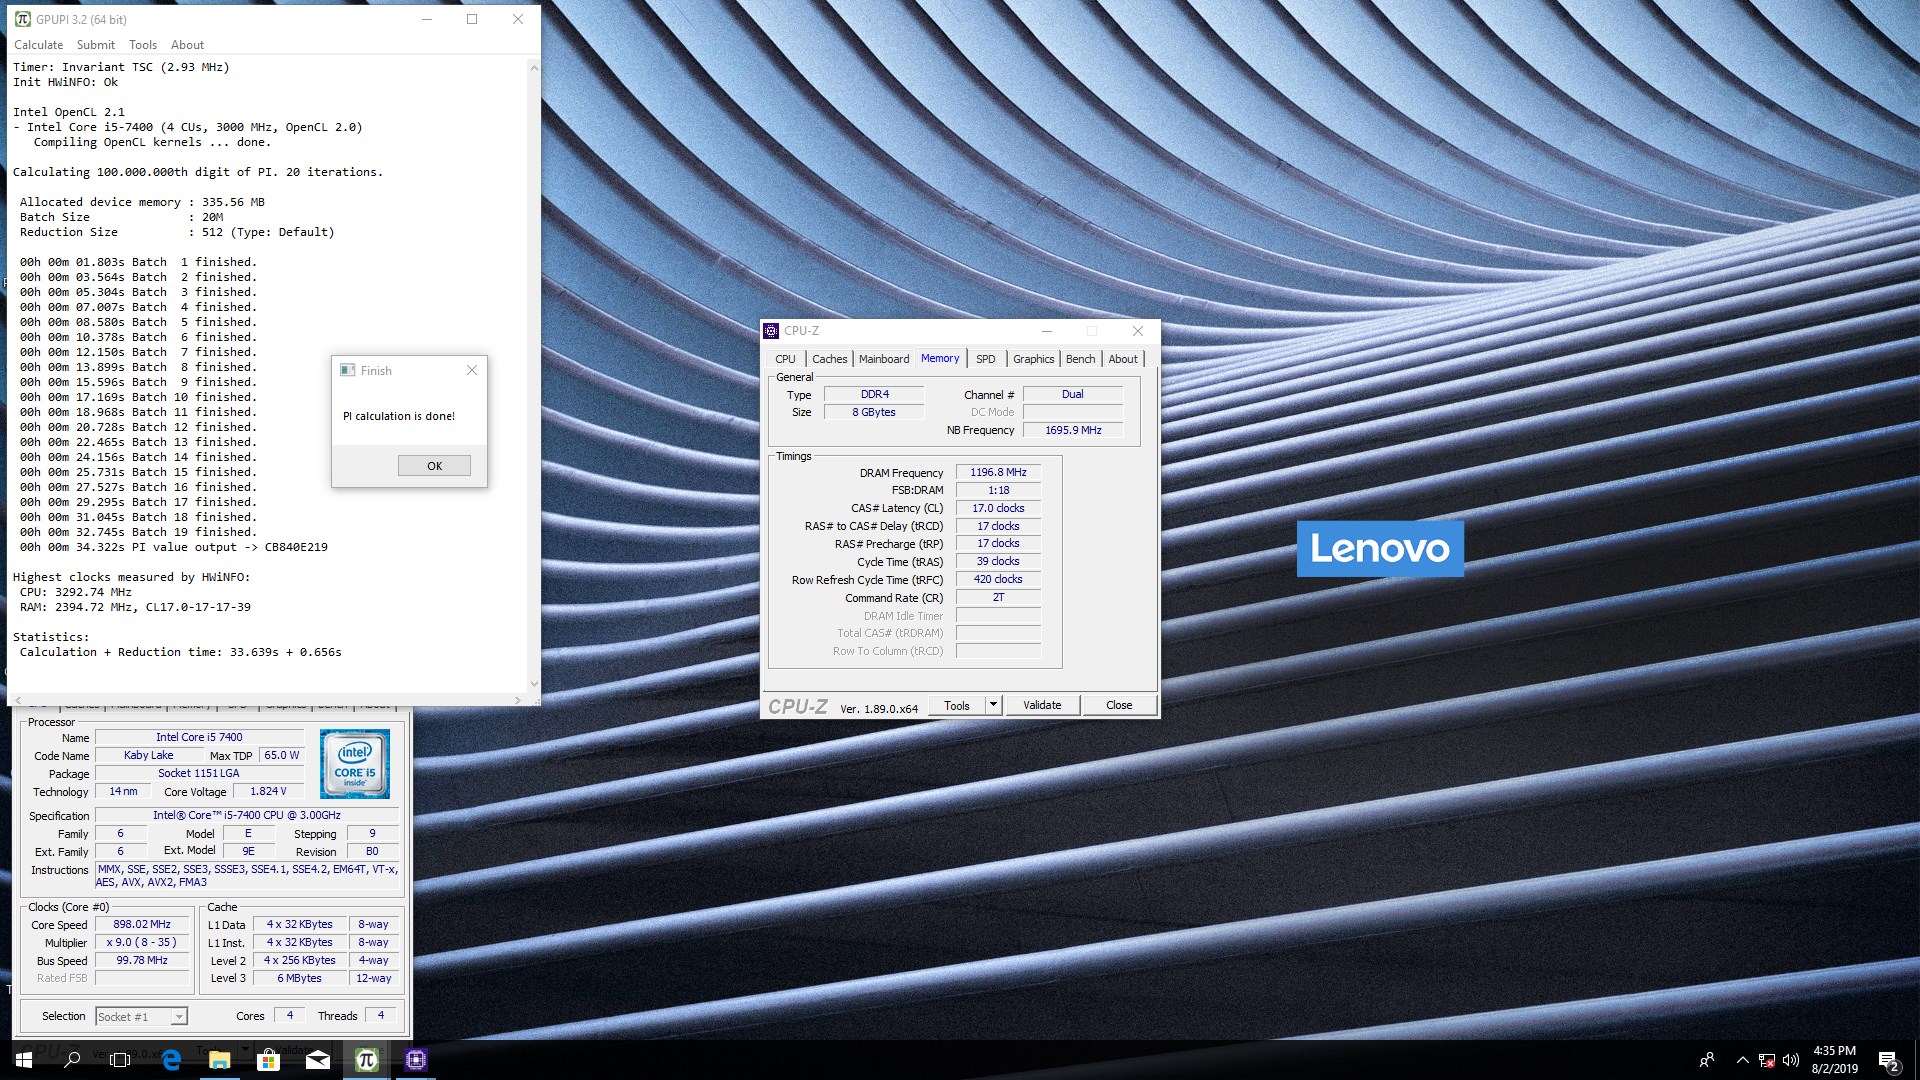The height and width of the screenshot is (1080, 1920).
Task: Open the Action Center notifications
Action: click(x=1888, y=1060)
